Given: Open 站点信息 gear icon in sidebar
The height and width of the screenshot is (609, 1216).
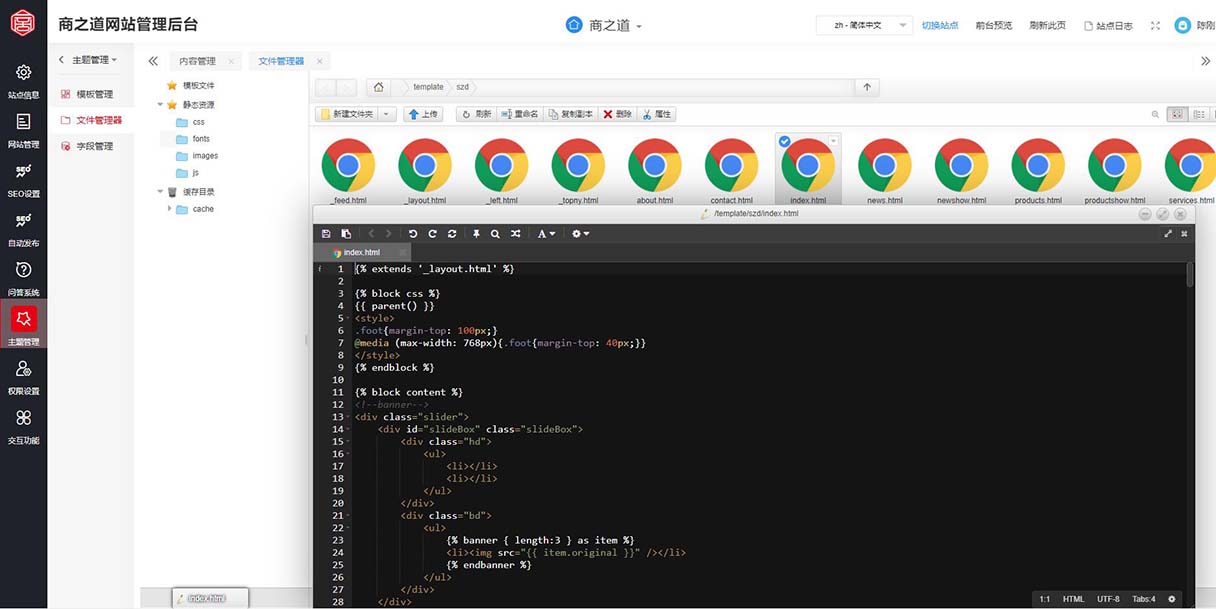Looking at the screenshot, I should click(24, 73).
